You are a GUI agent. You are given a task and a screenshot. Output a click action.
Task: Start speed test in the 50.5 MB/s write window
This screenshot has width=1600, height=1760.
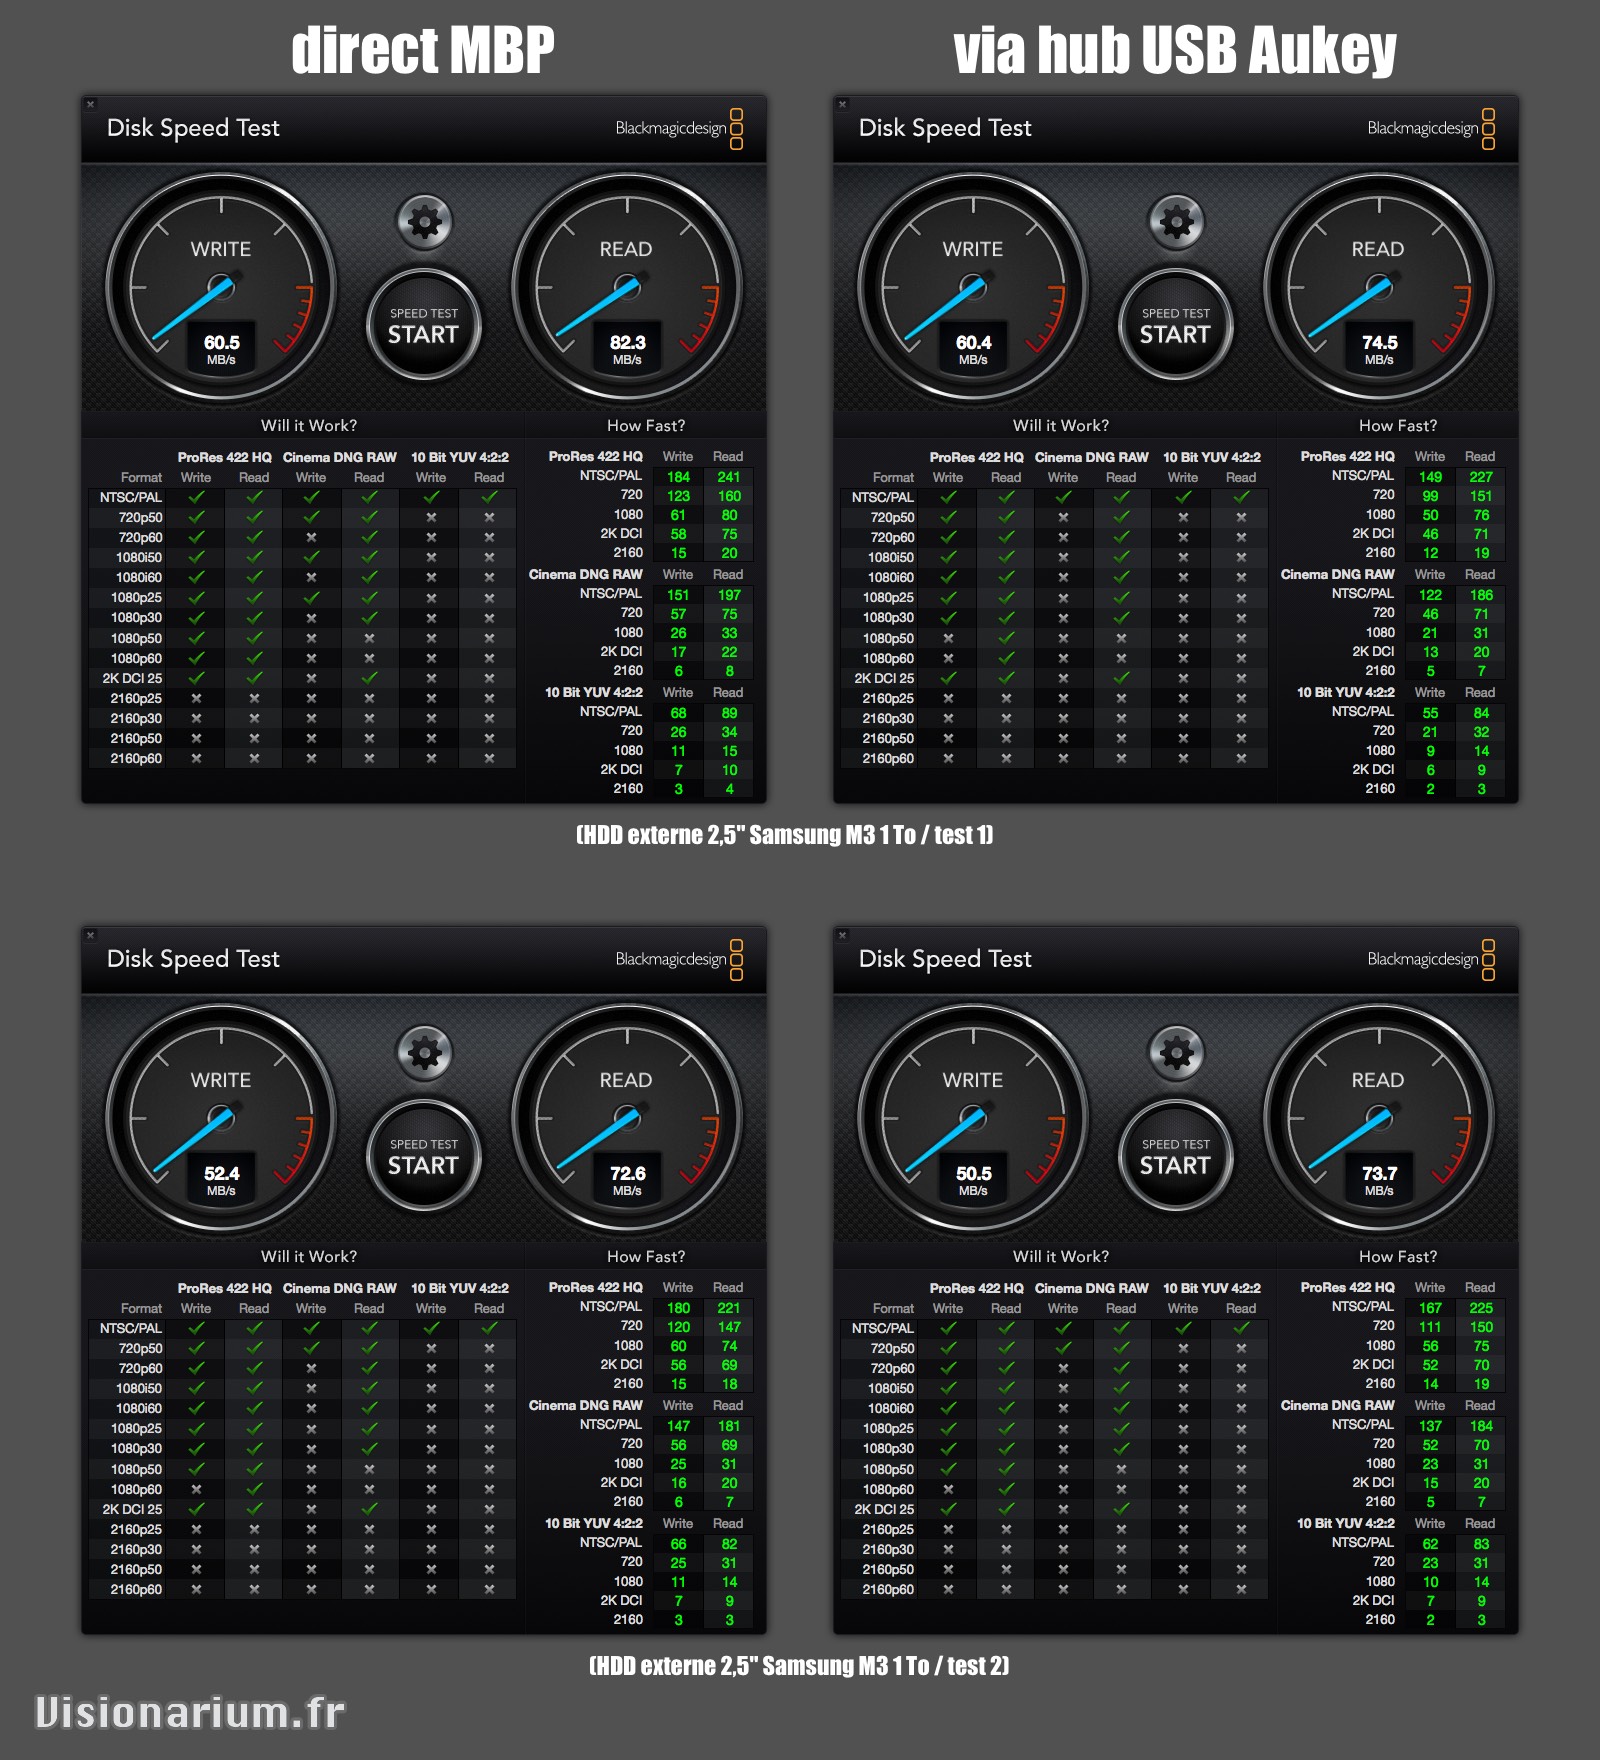point(1176,1156)
